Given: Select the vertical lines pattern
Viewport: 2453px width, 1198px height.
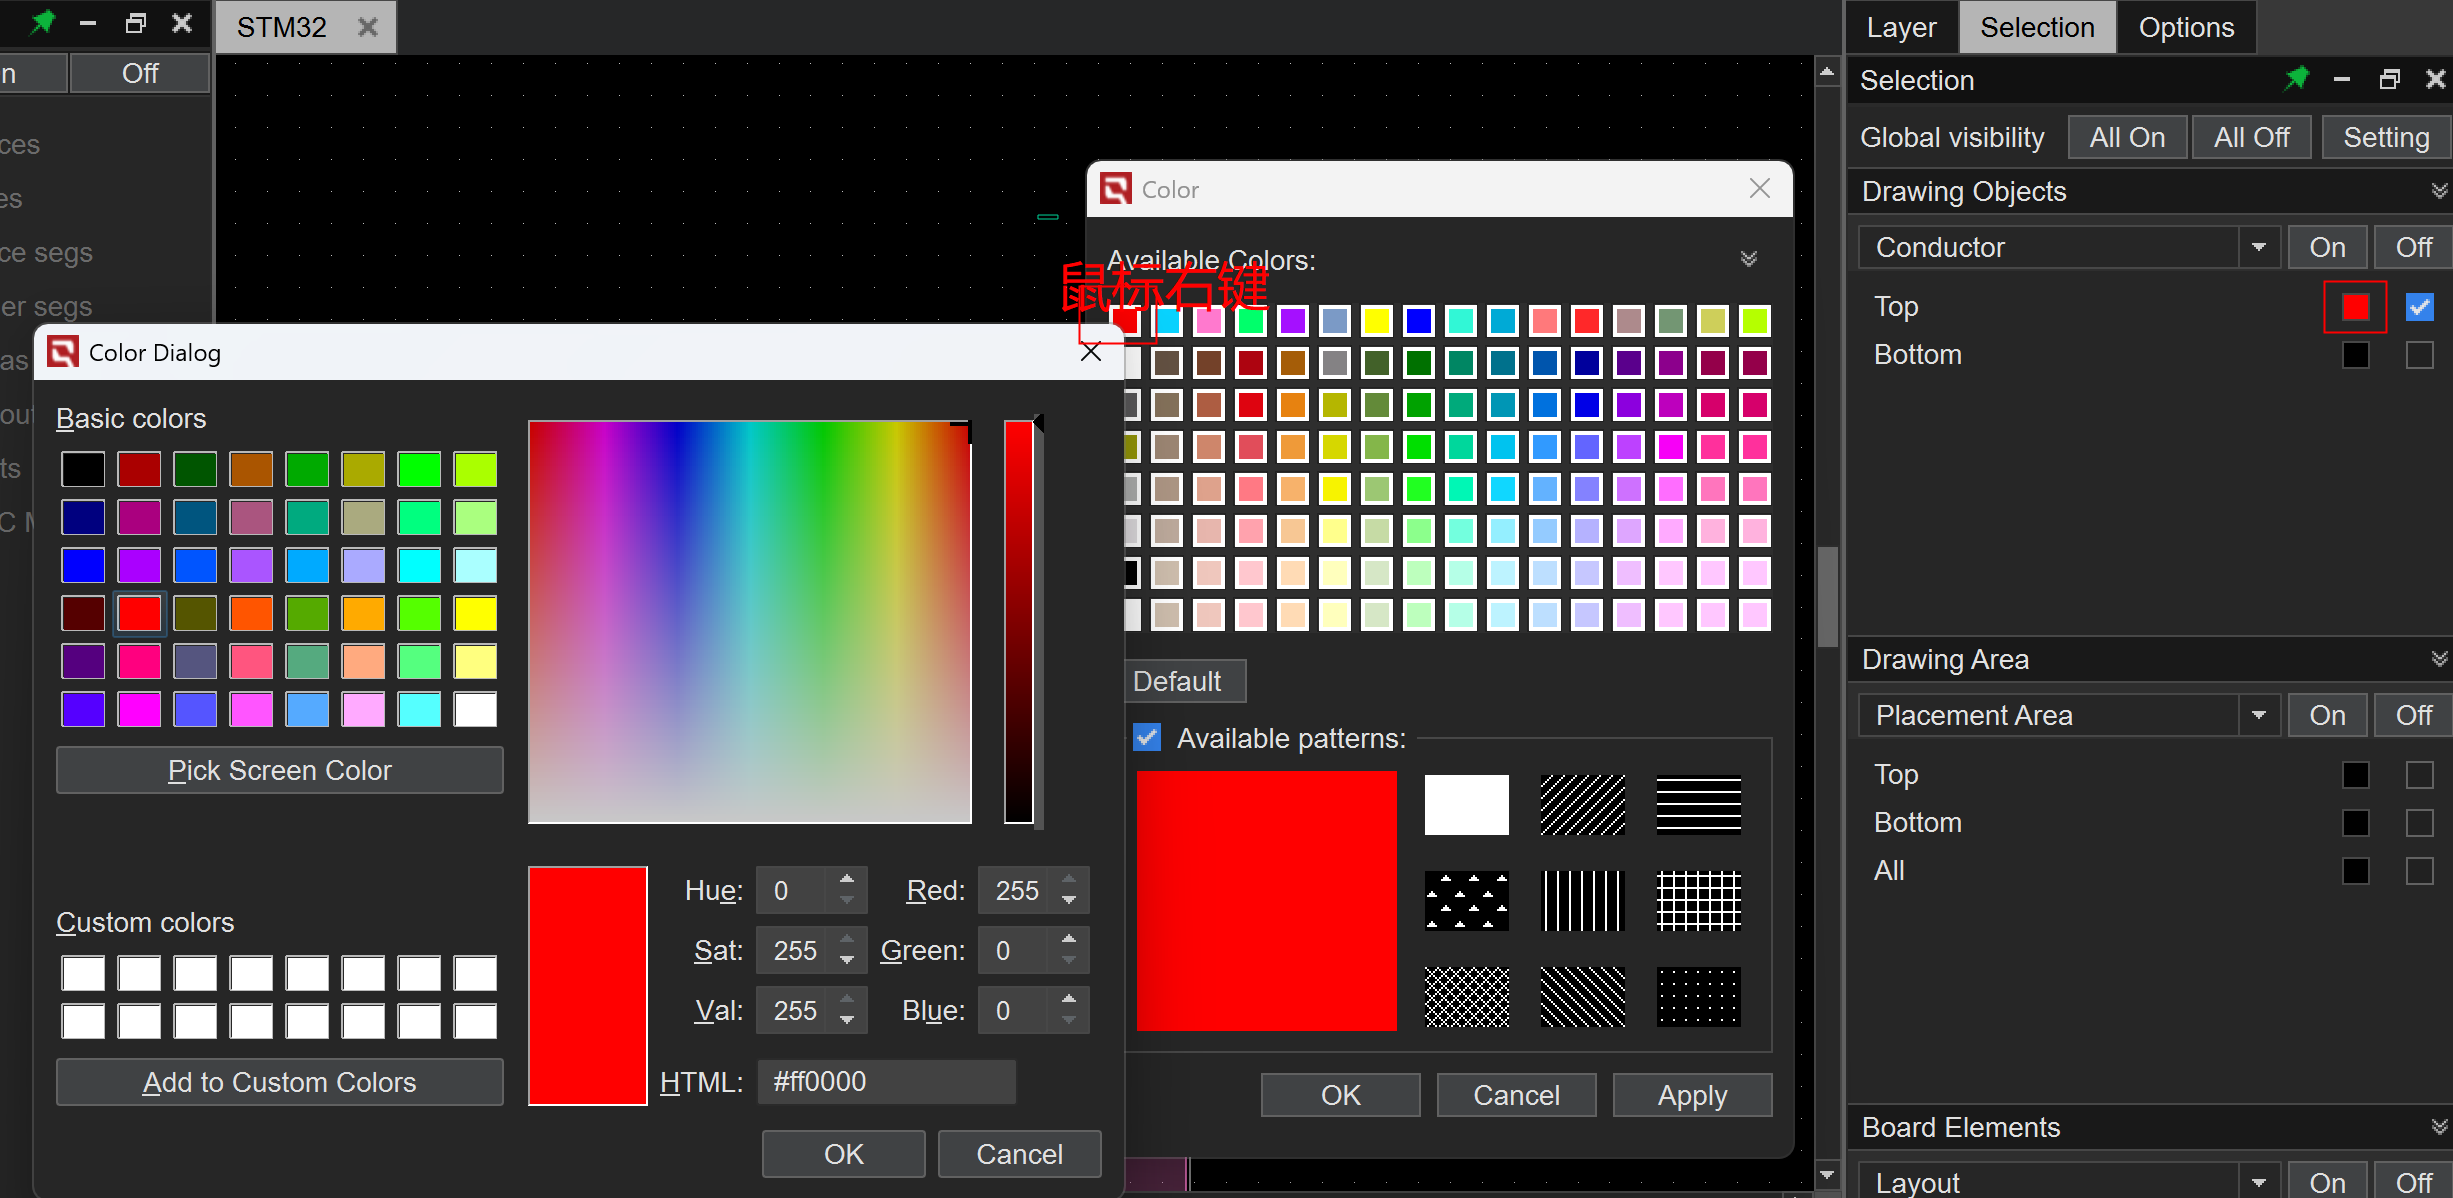Looking at the screenshot, I should pos(1582,901).
